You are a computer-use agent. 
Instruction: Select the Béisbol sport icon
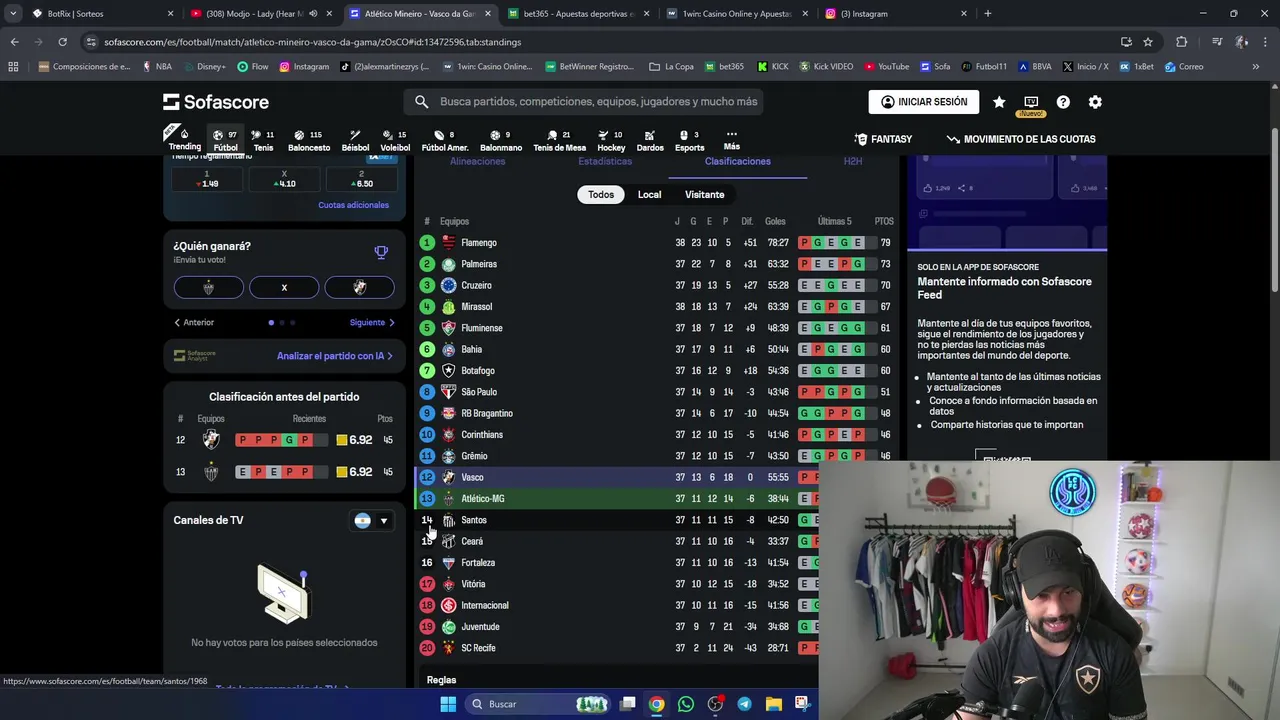tap(355, 140)
